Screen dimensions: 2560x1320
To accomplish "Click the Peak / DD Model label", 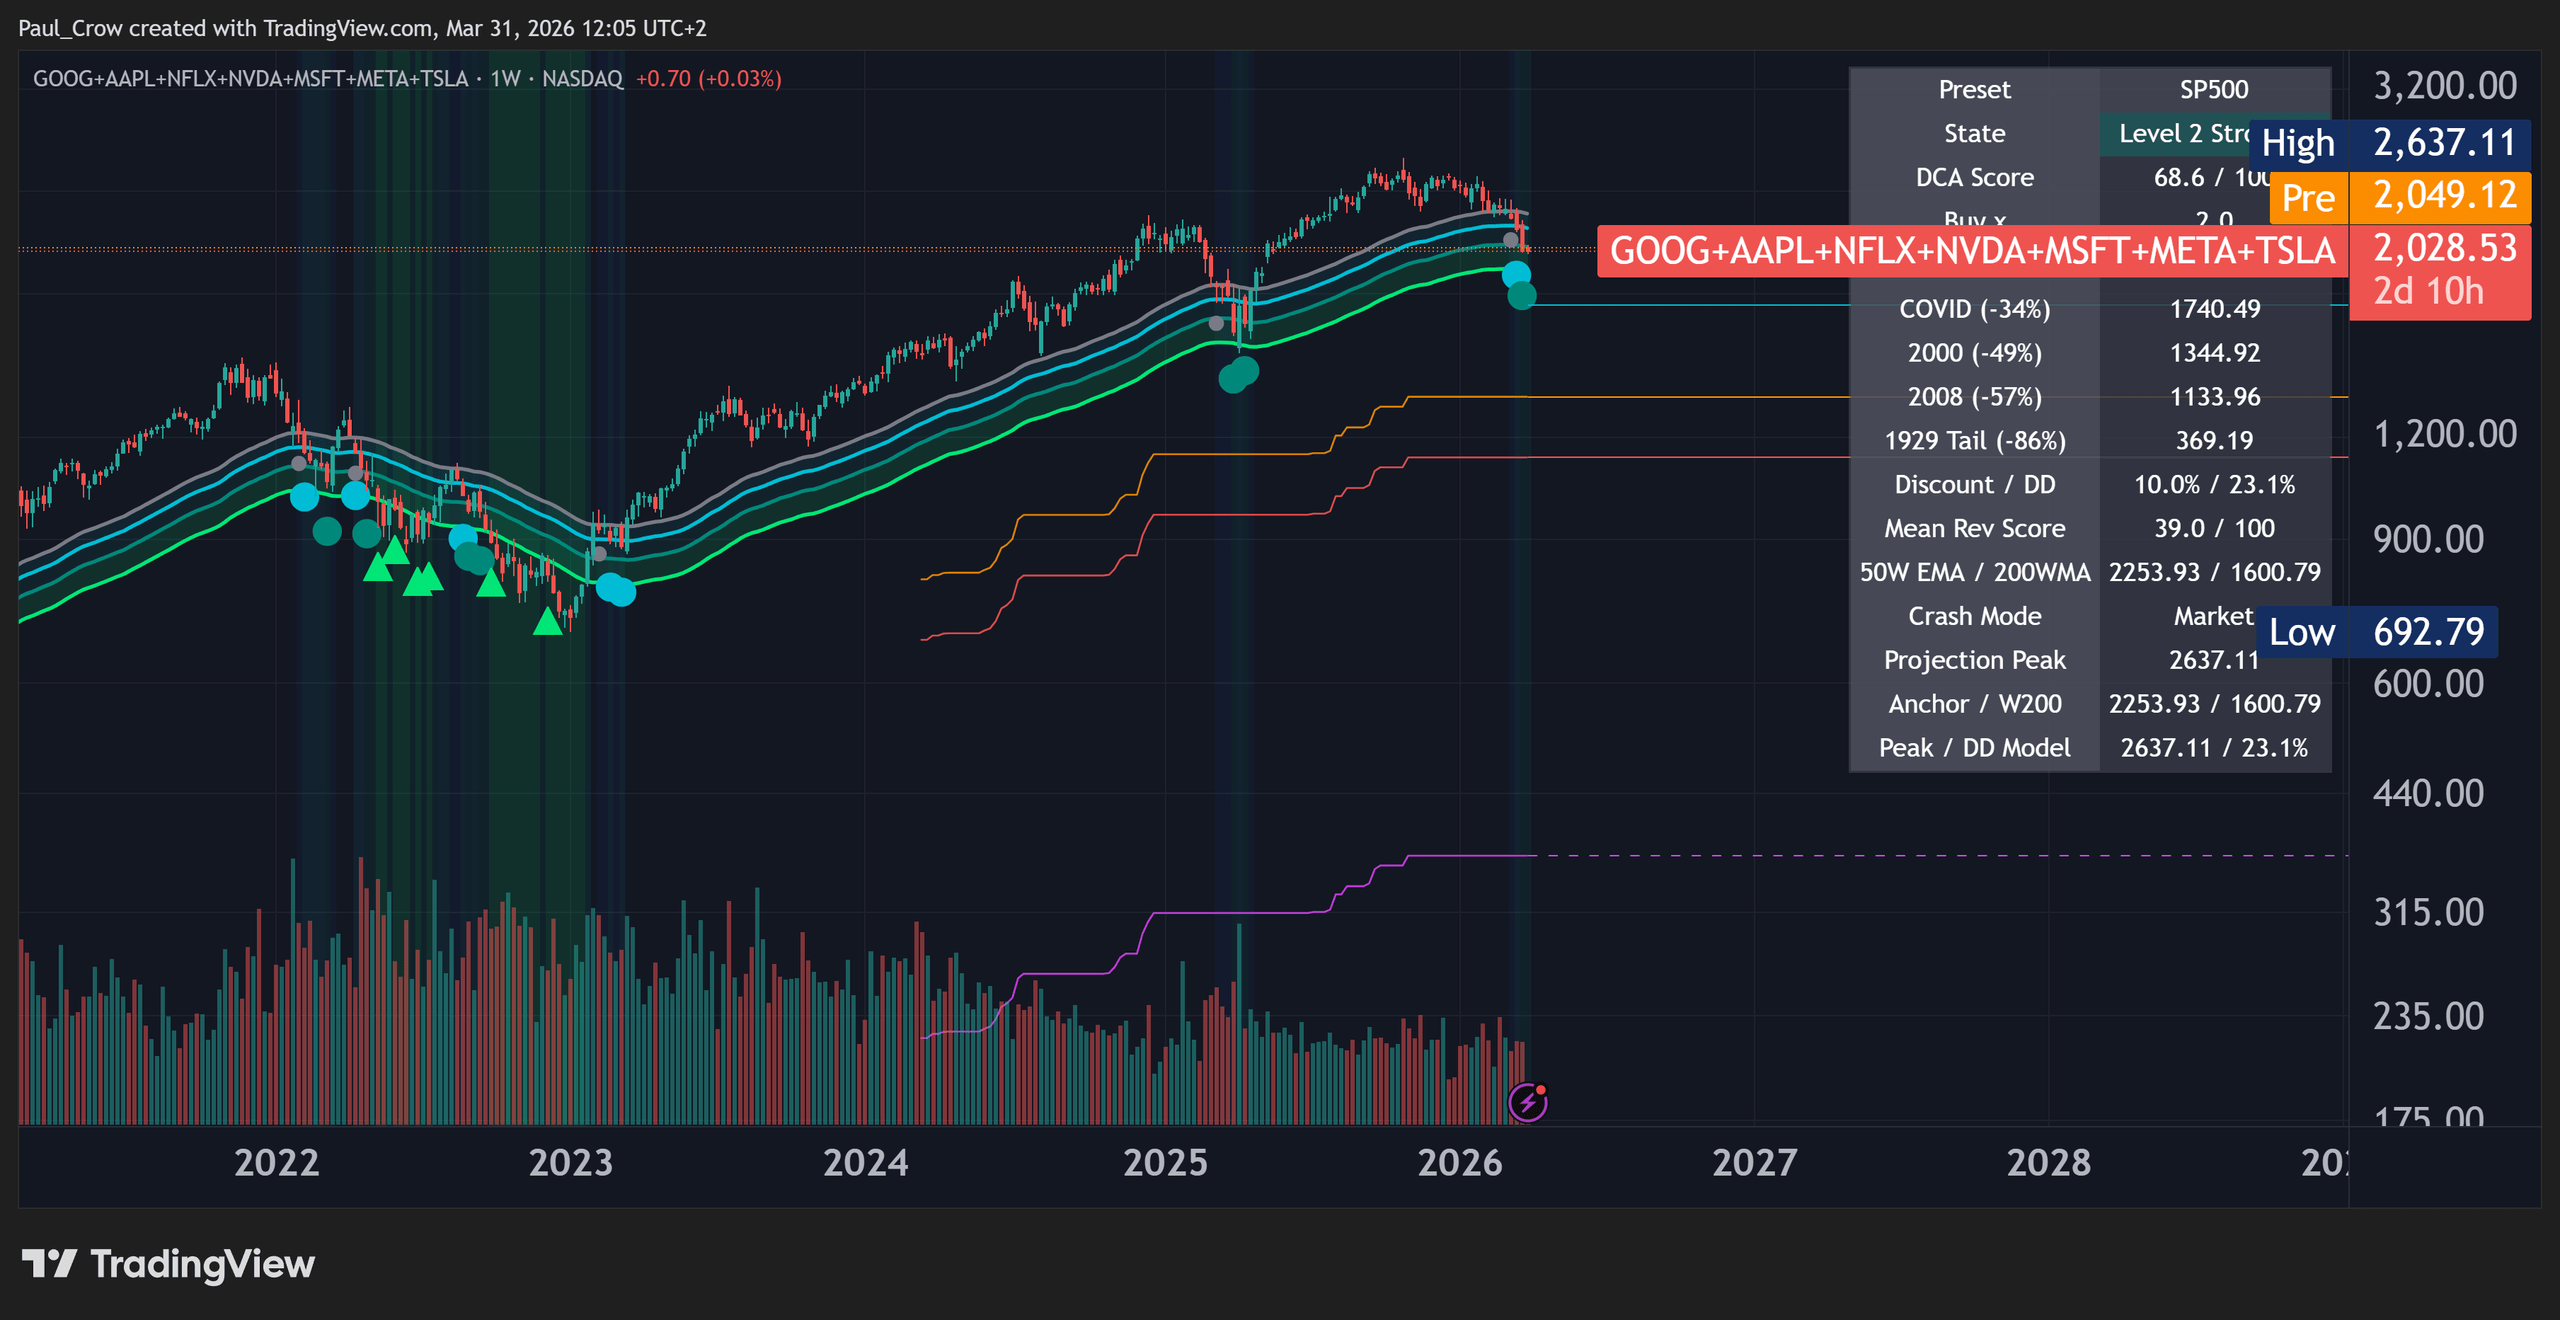I will 1974,748.
